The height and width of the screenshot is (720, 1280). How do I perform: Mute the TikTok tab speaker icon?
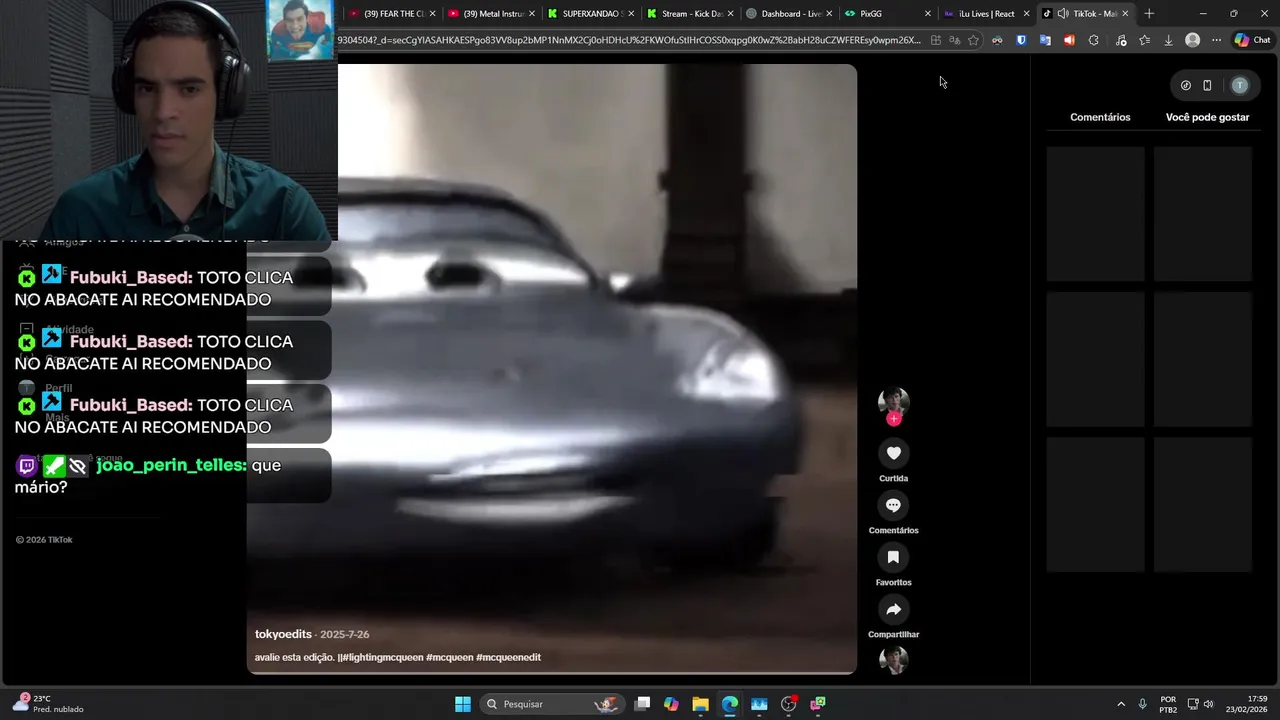click(x=1063, y=14)
